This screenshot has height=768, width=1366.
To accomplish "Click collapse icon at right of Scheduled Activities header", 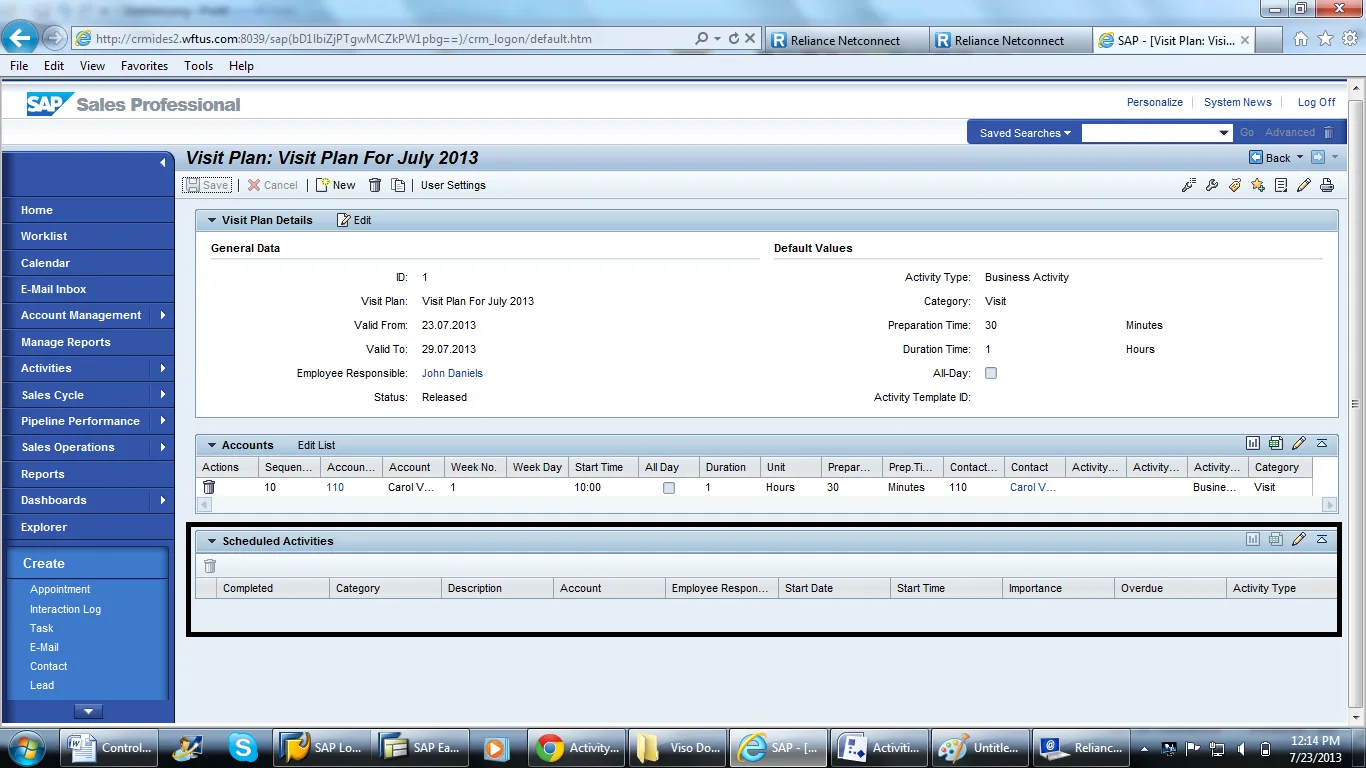I will click(x=1322, y=539).
